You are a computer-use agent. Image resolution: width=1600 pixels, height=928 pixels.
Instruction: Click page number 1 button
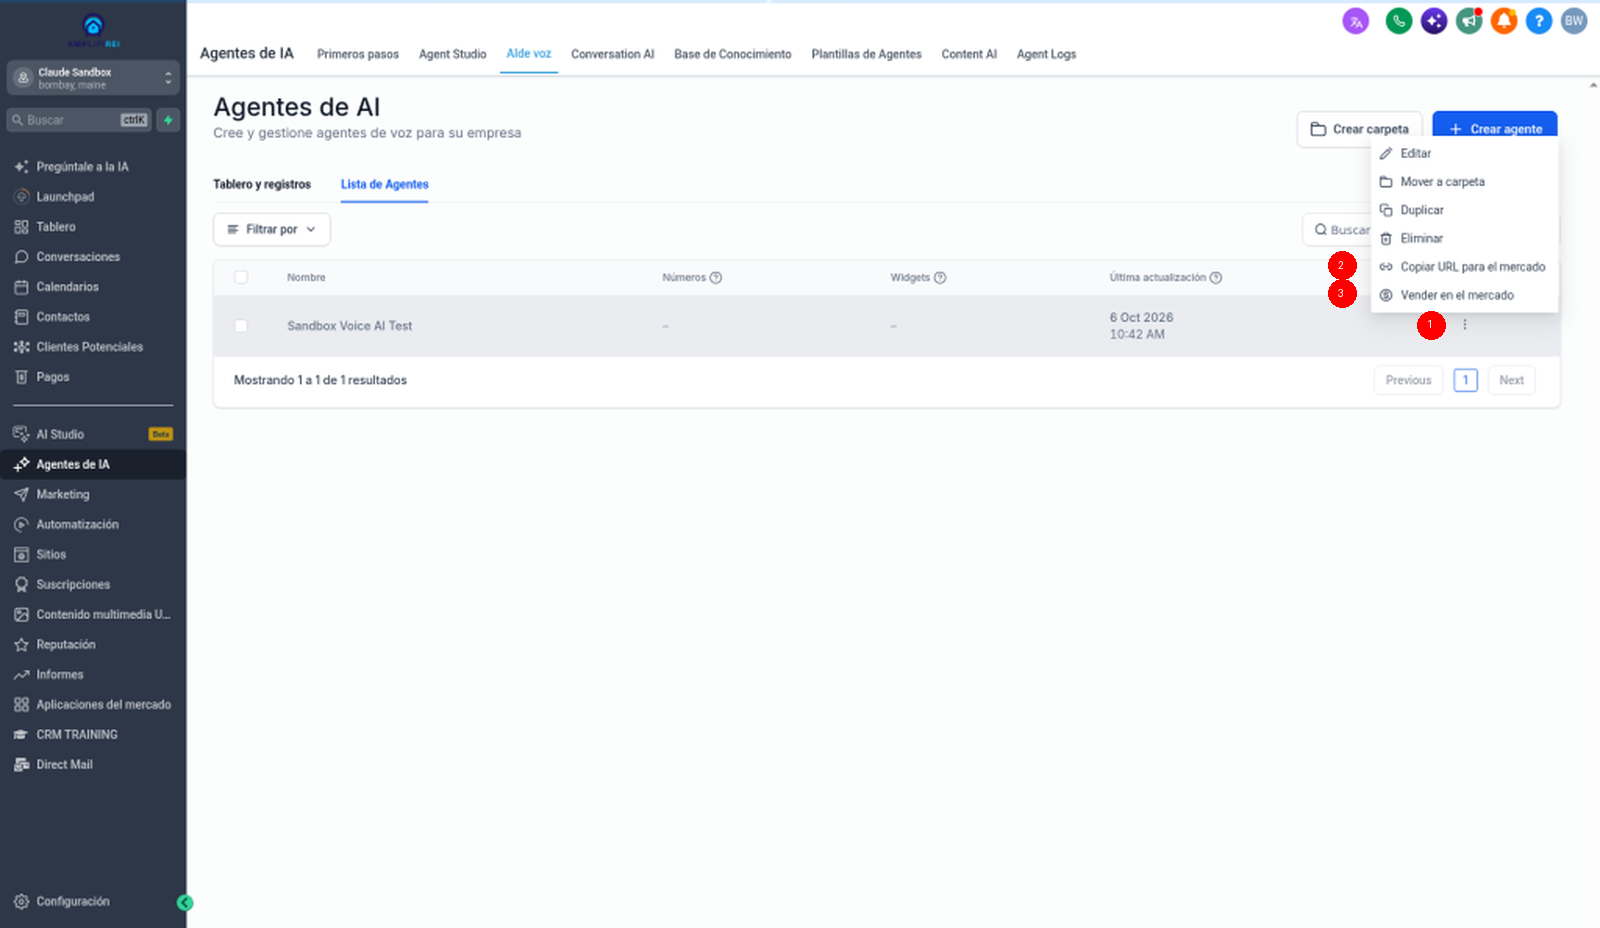tap(1465, 380)
